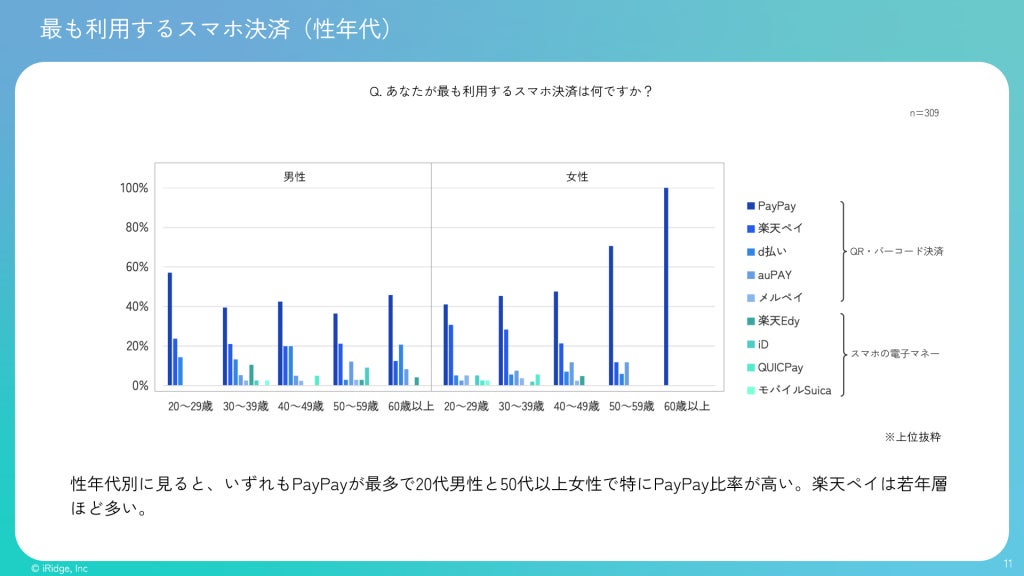Screen dimensions: 1024x576
Task: Select the iD legend marker
Action: pos(751,344)
